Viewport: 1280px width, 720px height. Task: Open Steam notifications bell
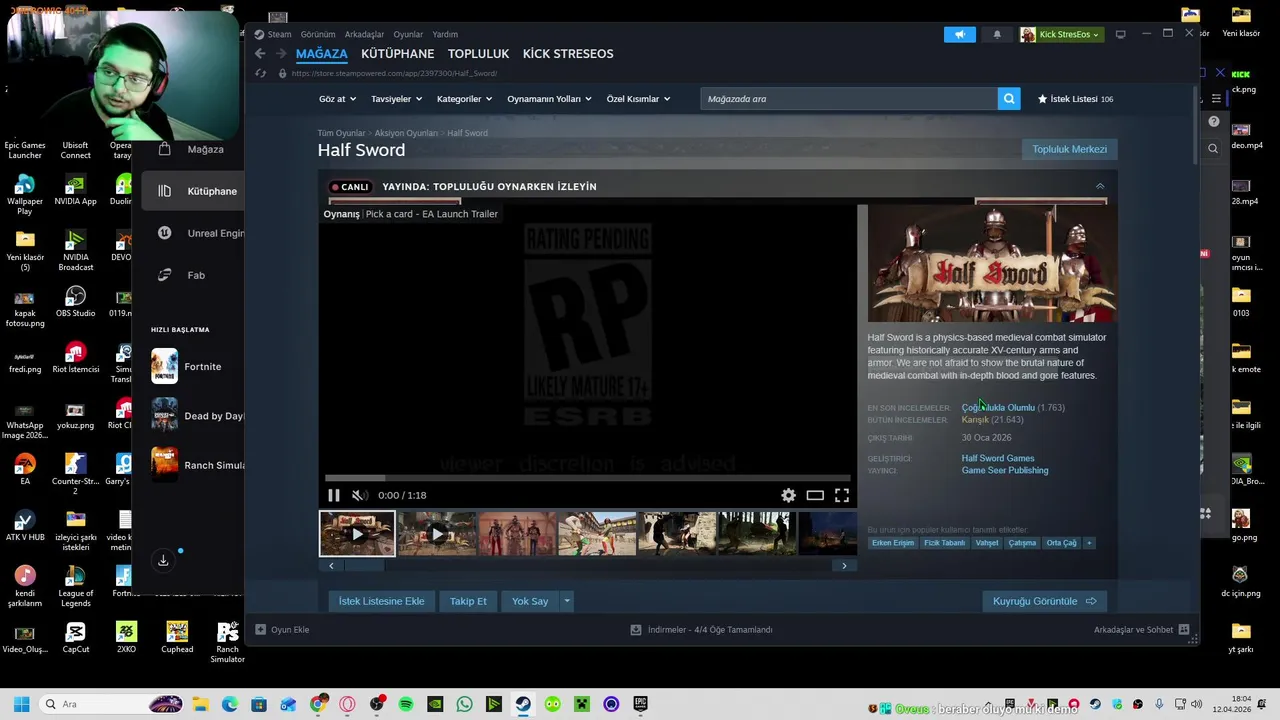coord(997,34)
